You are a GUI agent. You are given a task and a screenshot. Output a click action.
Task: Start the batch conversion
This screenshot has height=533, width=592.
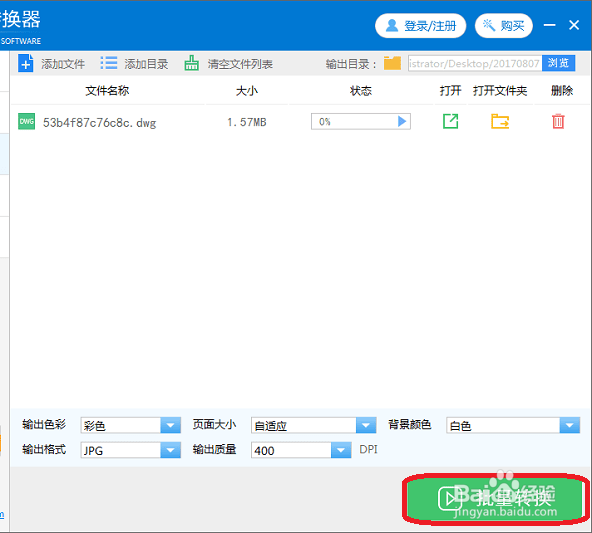tap(495, 499)
